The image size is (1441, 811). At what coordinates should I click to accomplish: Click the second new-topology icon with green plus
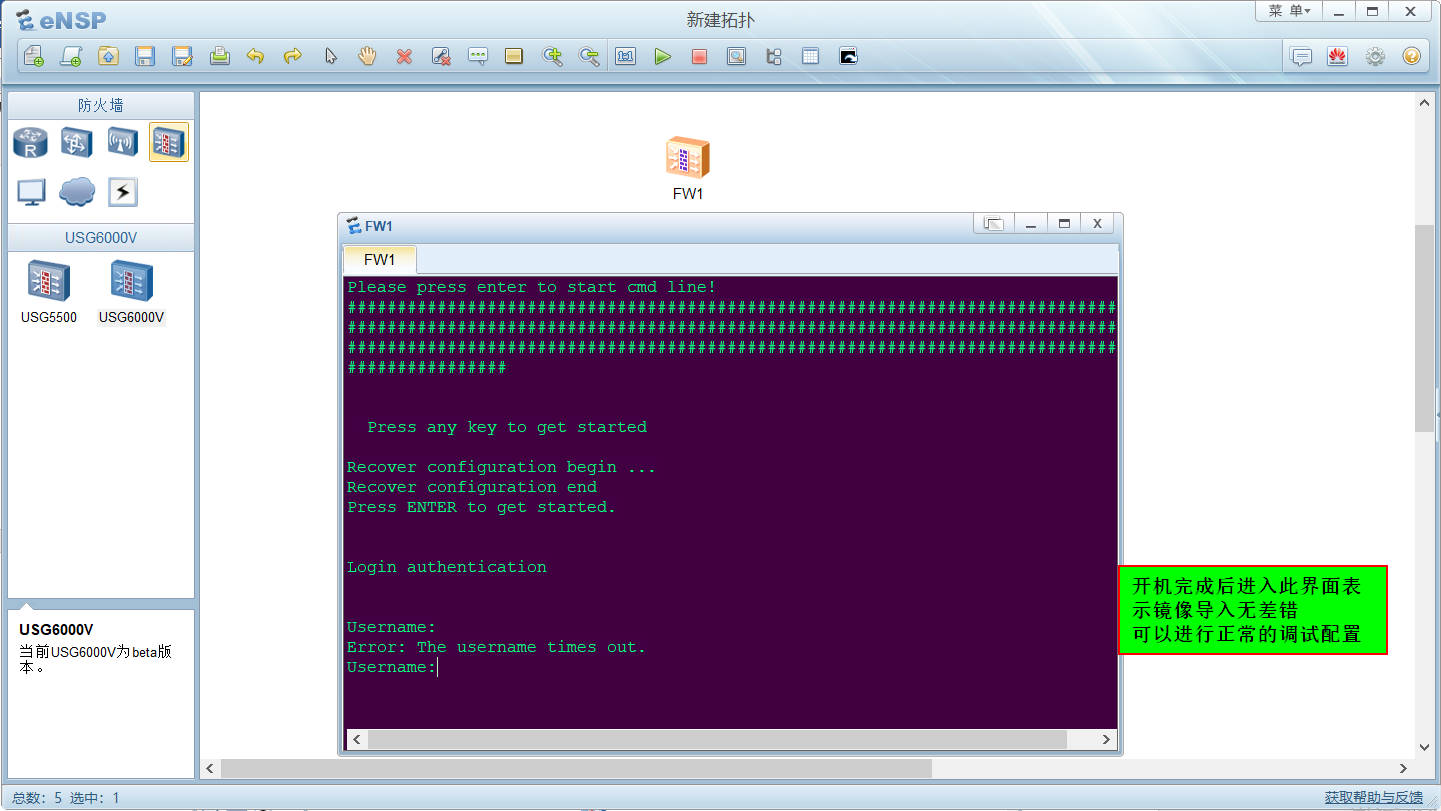coord(70,56)
